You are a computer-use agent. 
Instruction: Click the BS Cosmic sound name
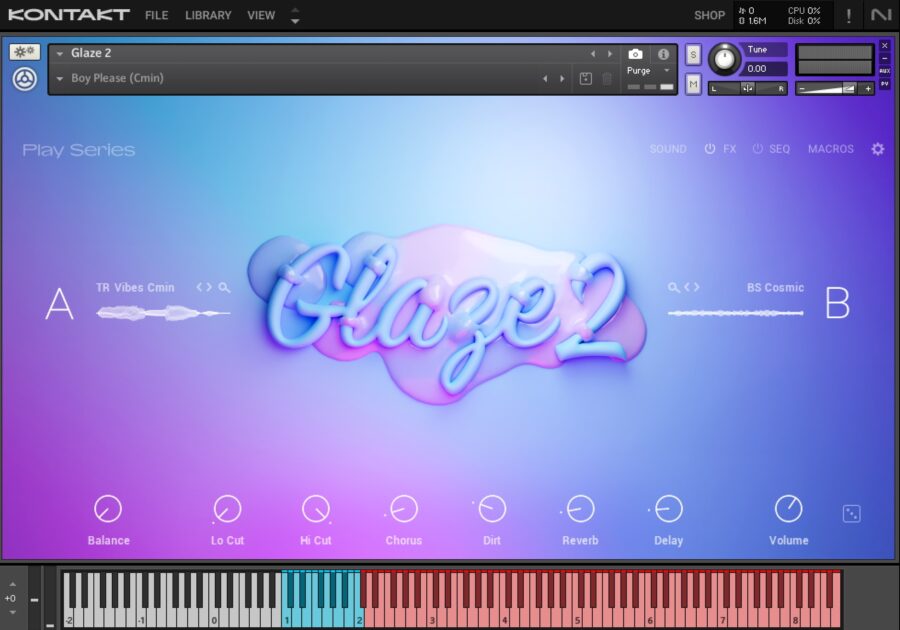[775, 287]
